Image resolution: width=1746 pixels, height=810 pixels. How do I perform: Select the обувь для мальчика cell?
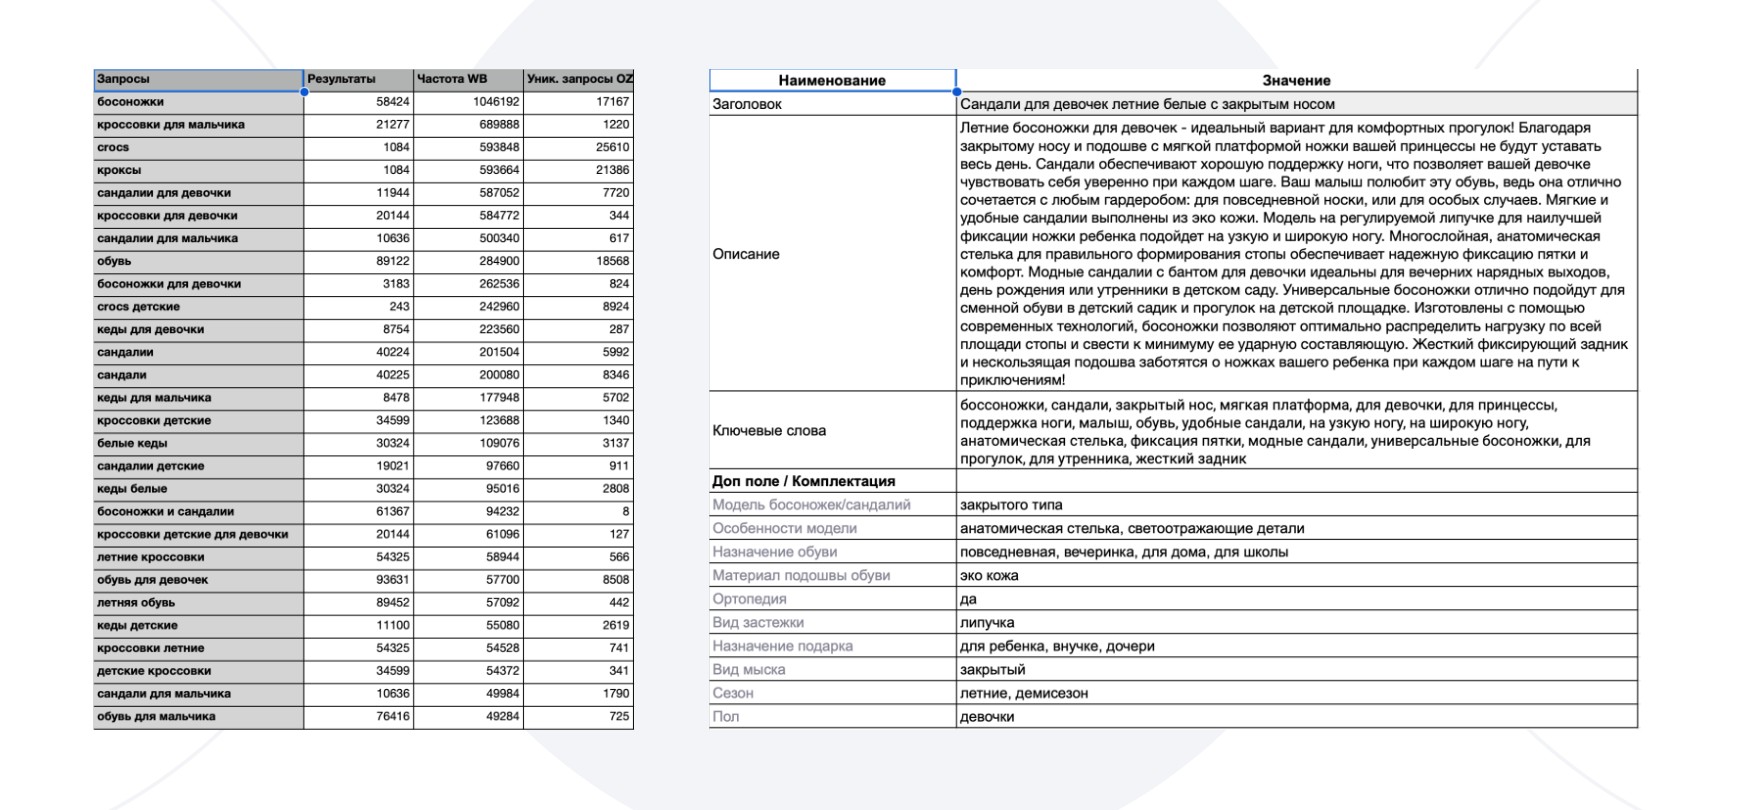pyautogui.click(x=198, y=716)
